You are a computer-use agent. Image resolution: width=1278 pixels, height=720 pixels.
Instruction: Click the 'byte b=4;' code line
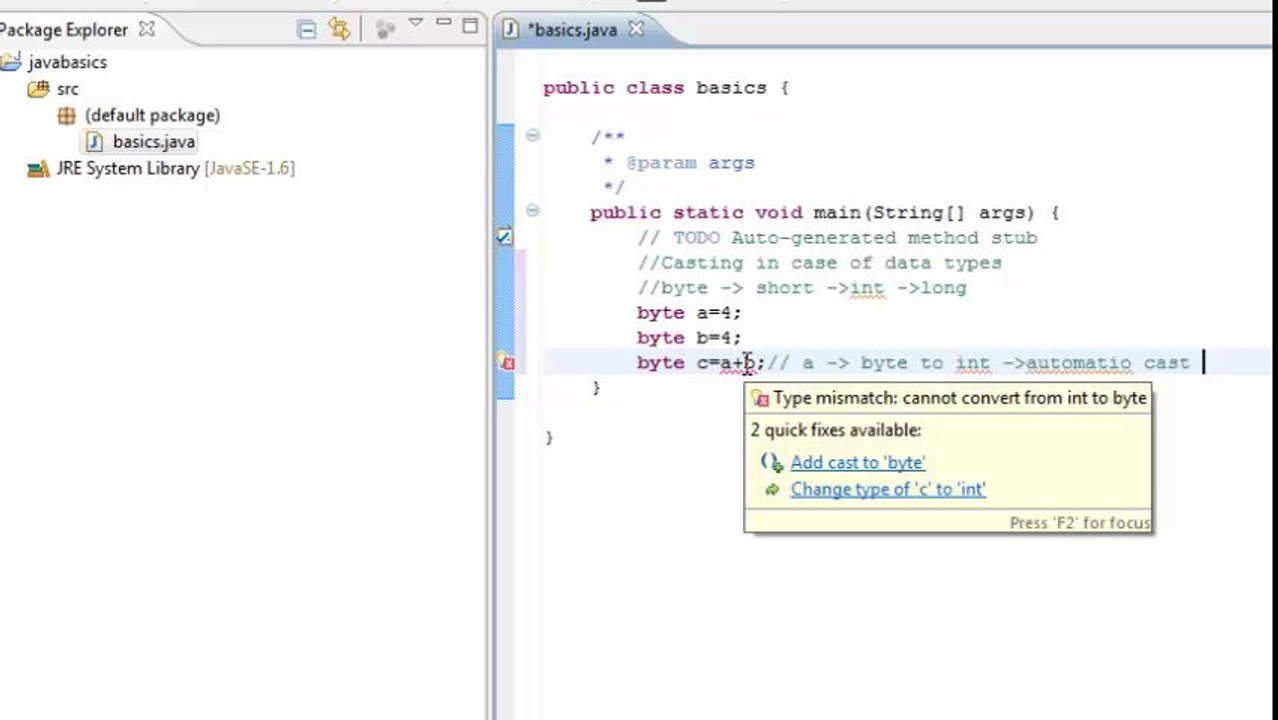689,338
